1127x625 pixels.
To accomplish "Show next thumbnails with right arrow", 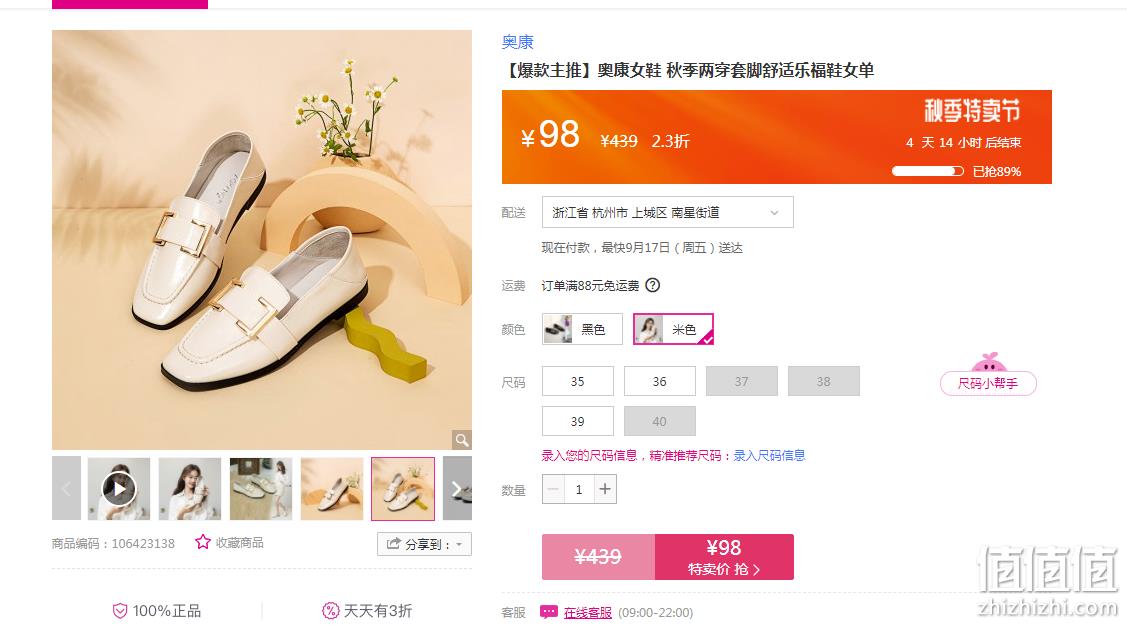I will click(x=457, y=489).
